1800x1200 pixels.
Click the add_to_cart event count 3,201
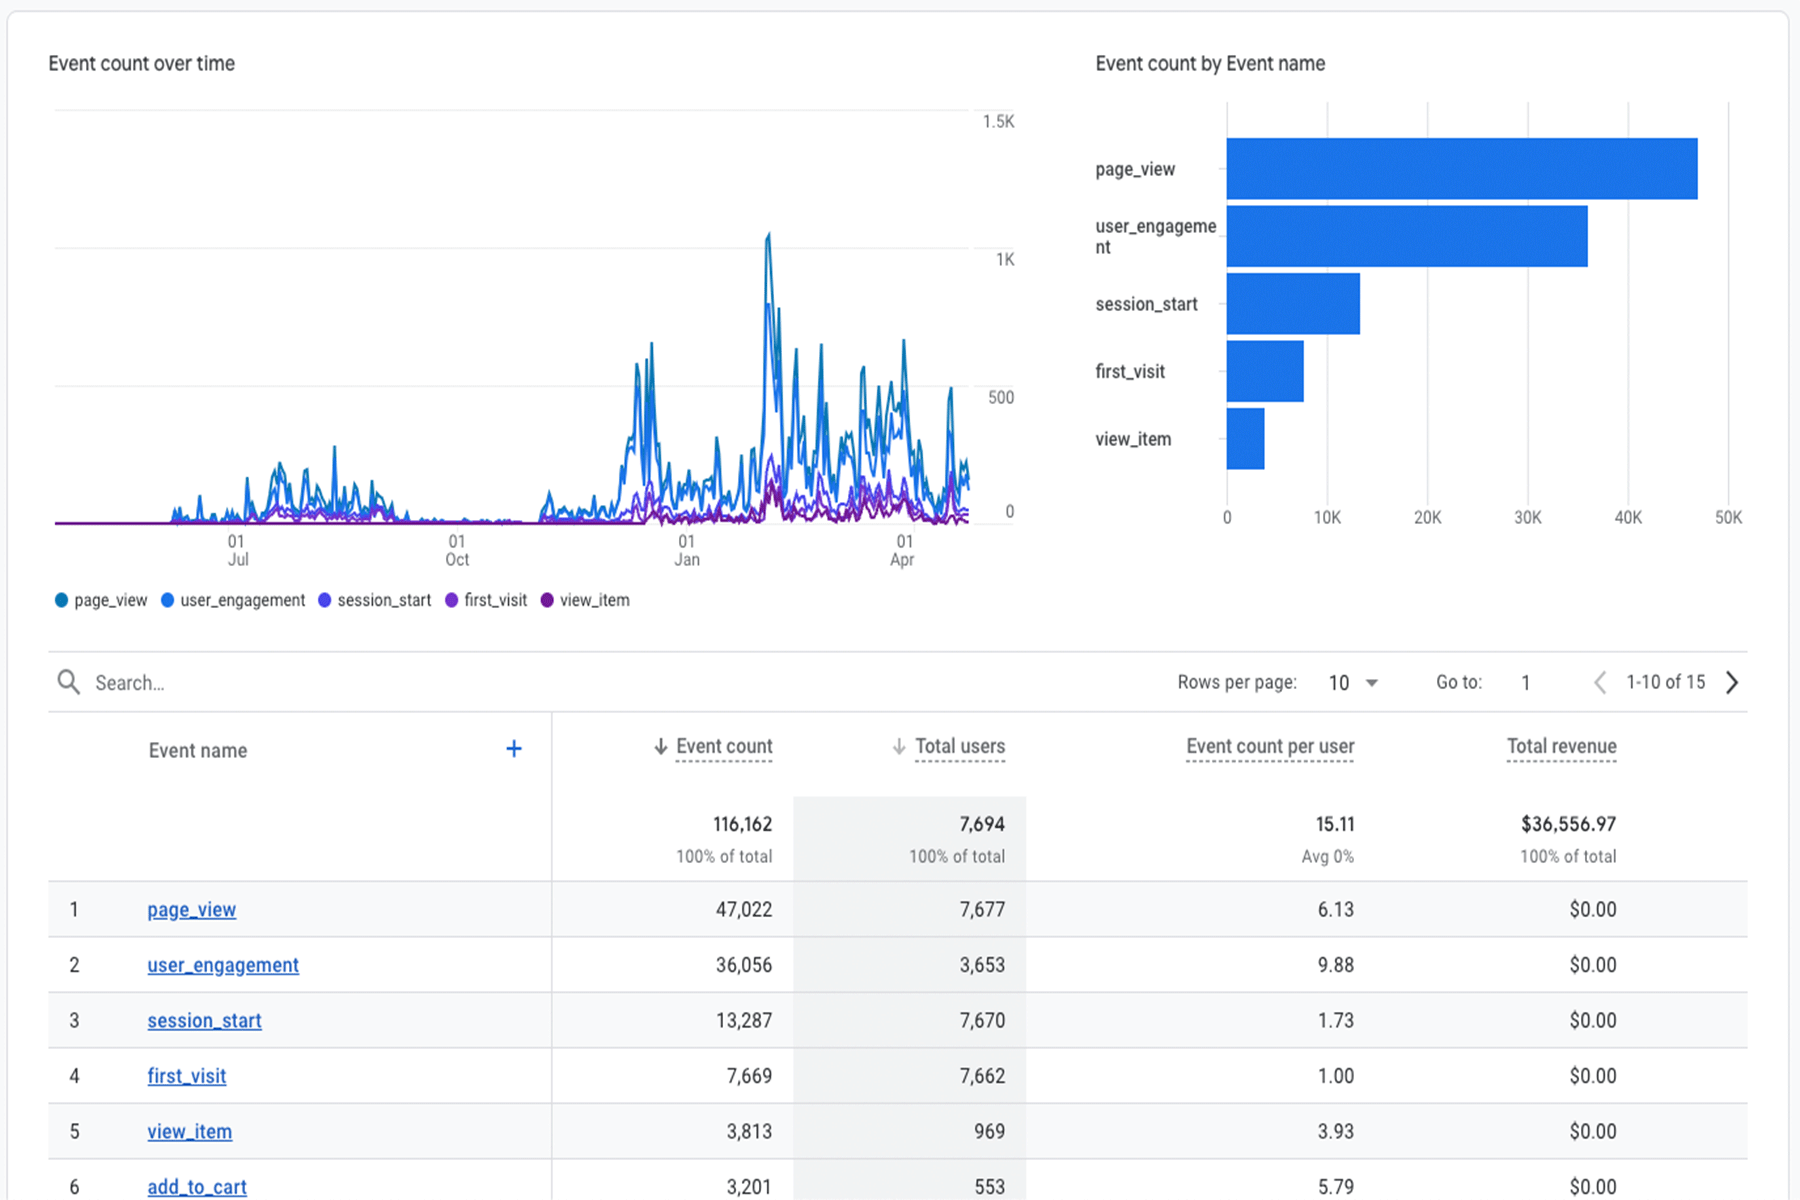[x=749, y=1187]
